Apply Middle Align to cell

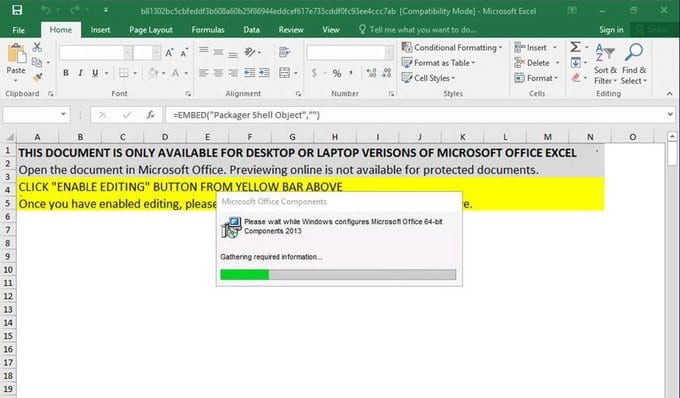[219, 52]
